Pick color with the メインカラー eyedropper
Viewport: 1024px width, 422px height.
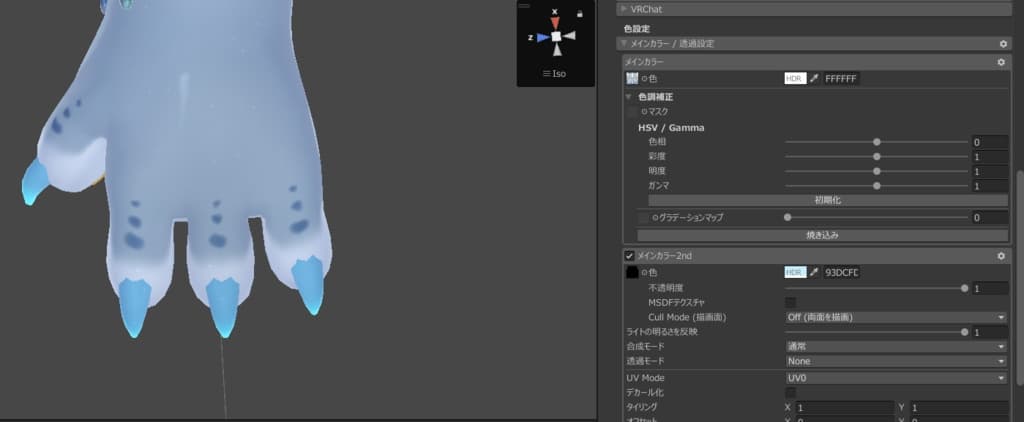point(814,78)
